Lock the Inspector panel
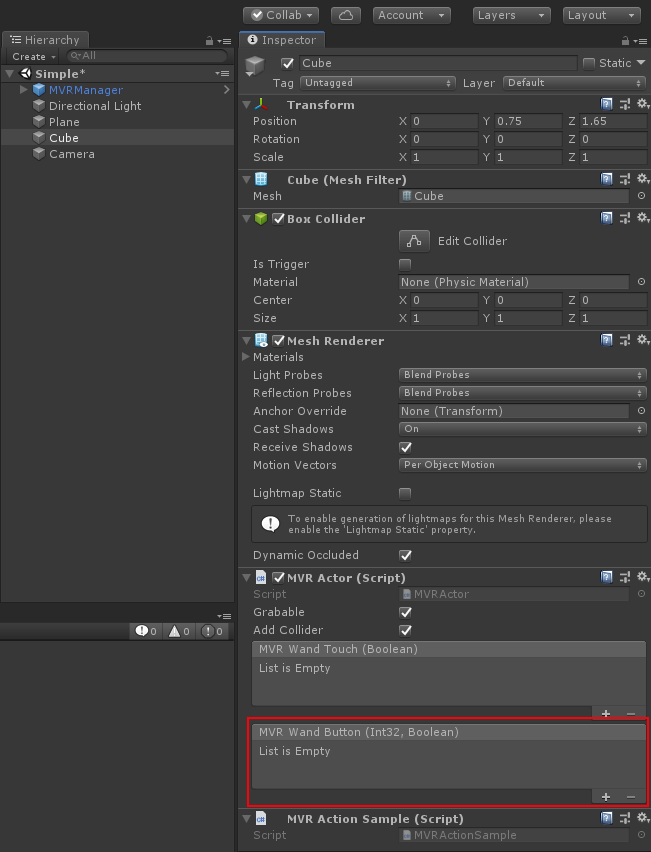This screenshot has height=852, width=651. 625,41
